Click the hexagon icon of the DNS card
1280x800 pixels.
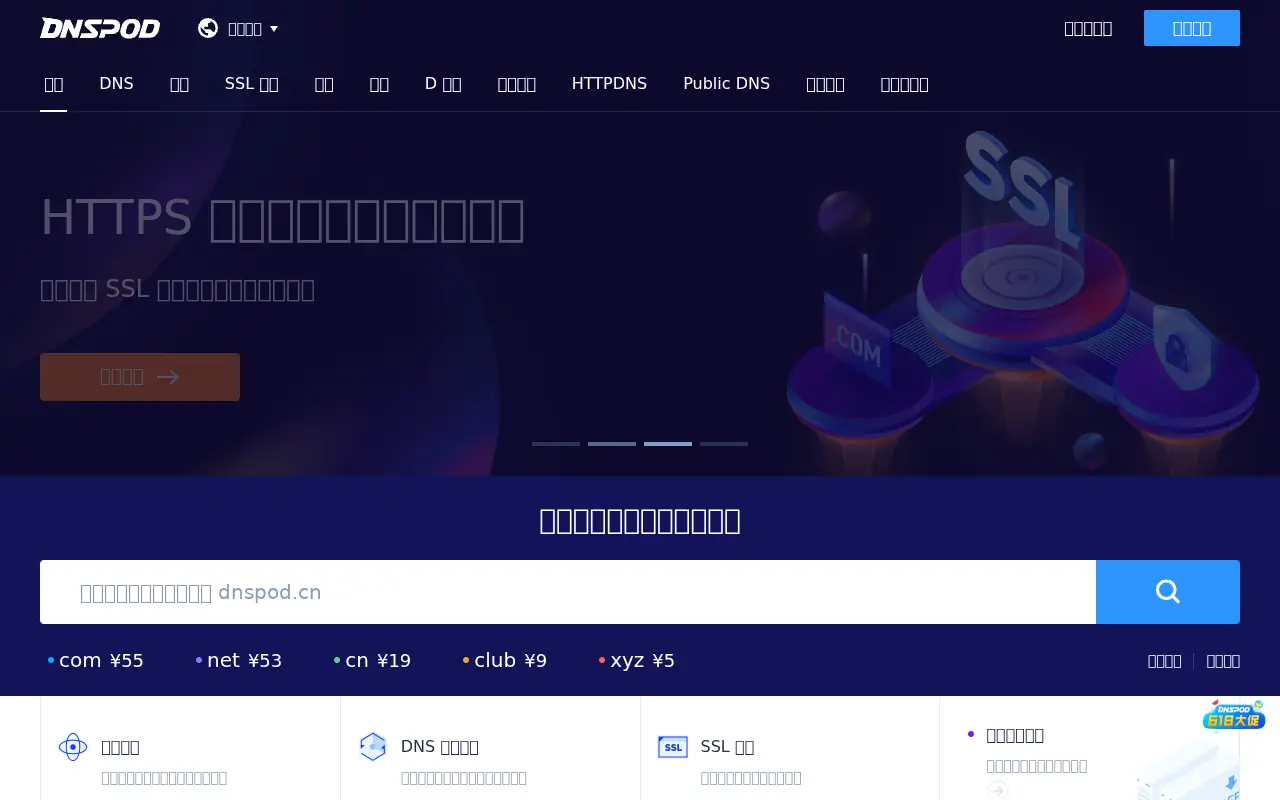click(x=373, y=747)
